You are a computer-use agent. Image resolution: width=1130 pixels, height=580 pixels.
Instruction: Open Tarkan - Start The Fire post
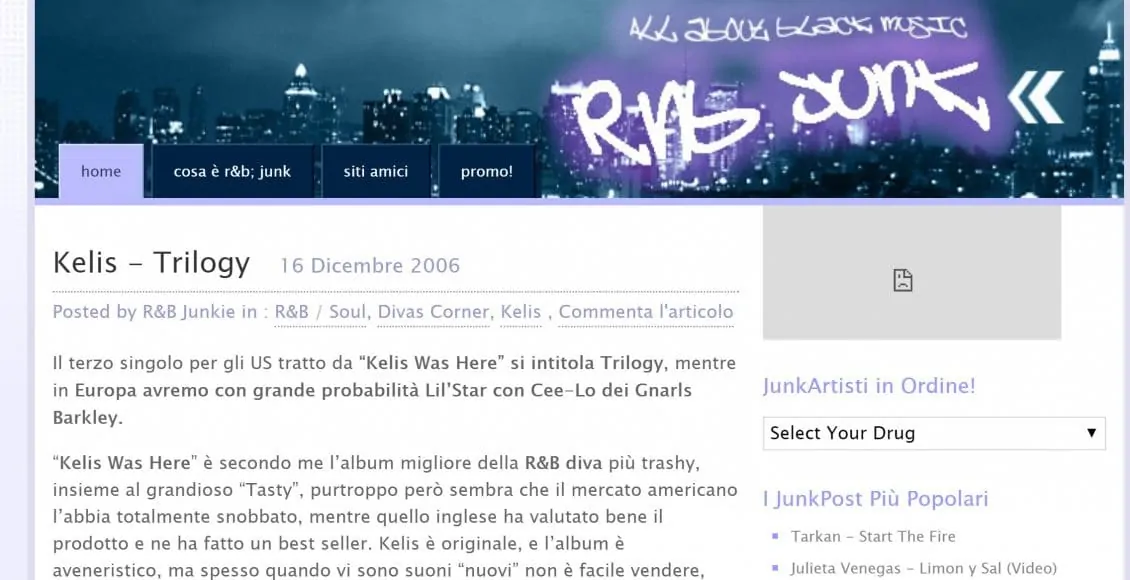tap(873, 536)
